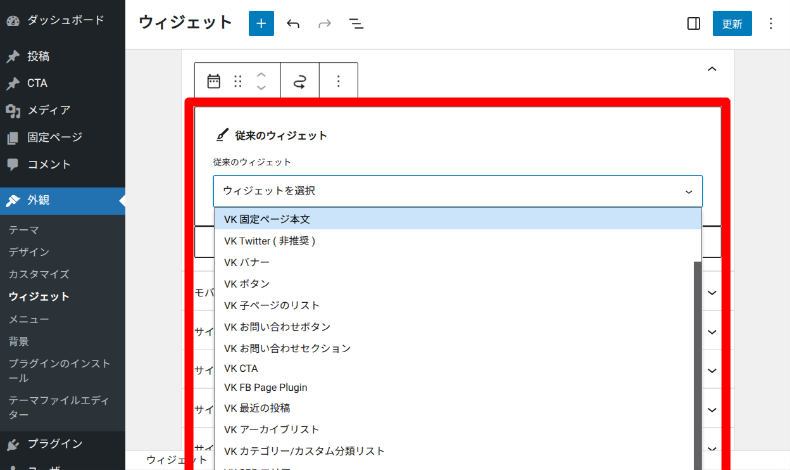790x470 pixels.
Task: Open block toolbar options kebab menu
Action: (339, 81)
